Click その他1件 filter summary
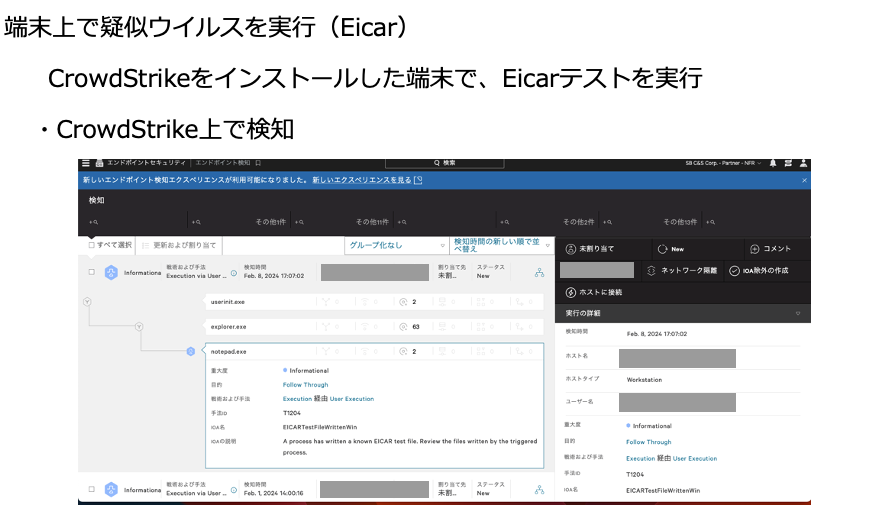Viewport: 886px width, 530px height. (271, 222)
